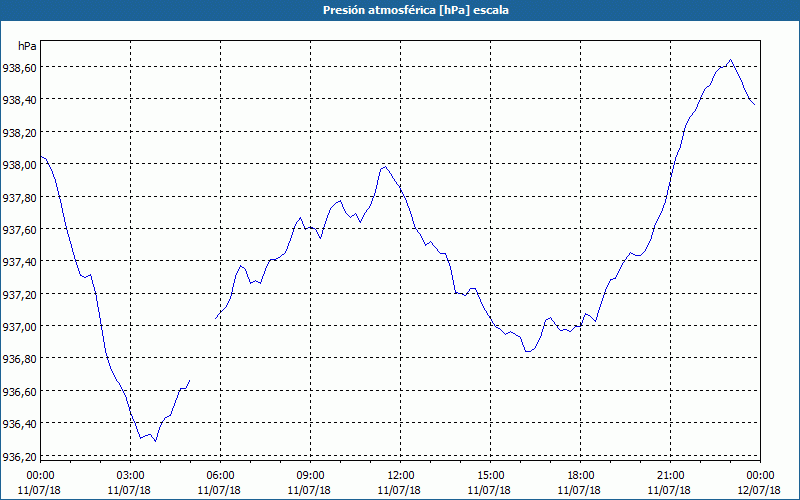
Task: Click the 12/07/18 date label
Action: point(759,490)
